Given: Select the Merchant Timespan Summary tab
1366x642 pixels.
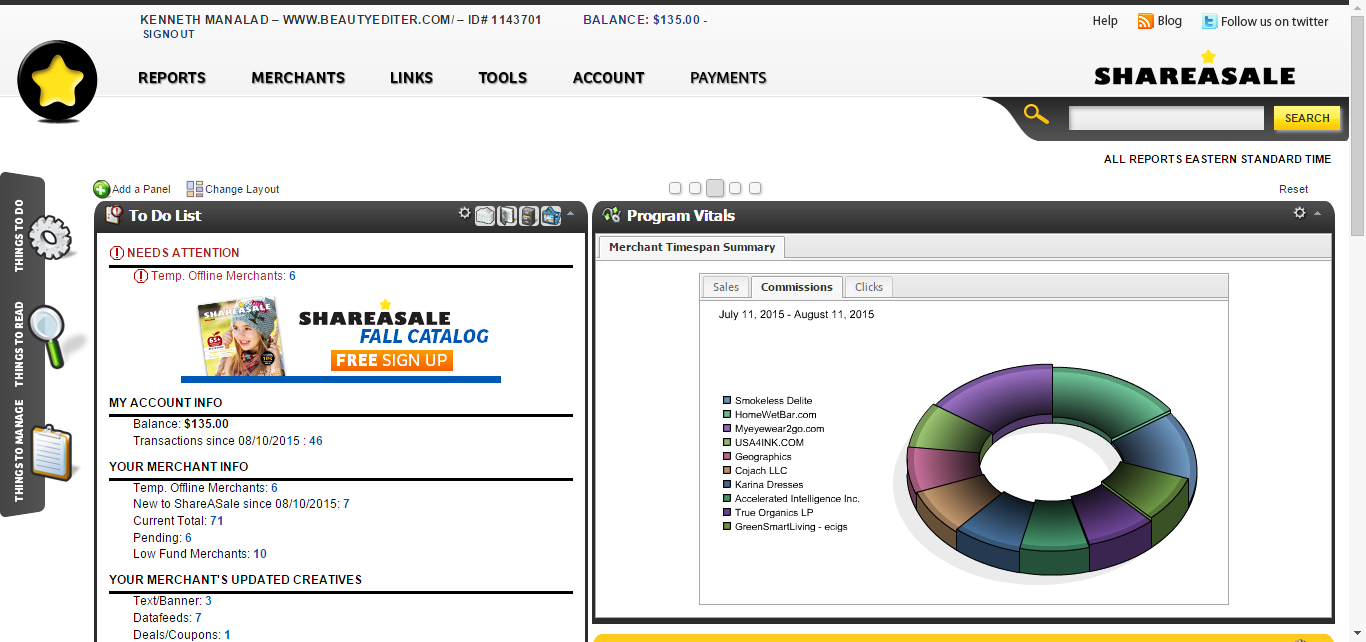Looking at the screenshot, I should [x=692, y=247].
